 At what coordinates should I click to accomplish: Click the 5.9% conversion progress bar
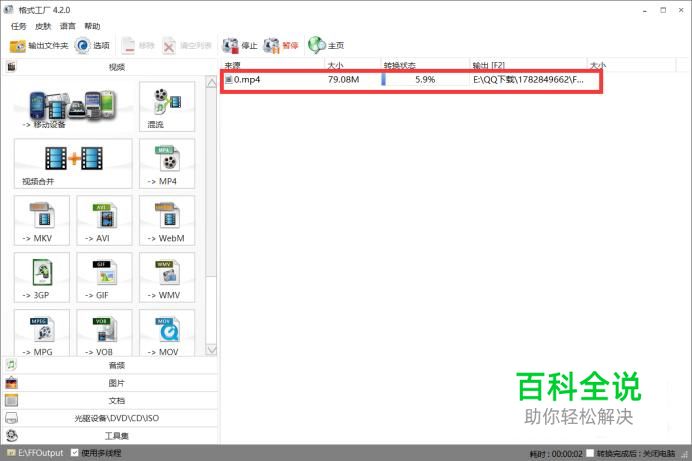click(x=425, y=80)
